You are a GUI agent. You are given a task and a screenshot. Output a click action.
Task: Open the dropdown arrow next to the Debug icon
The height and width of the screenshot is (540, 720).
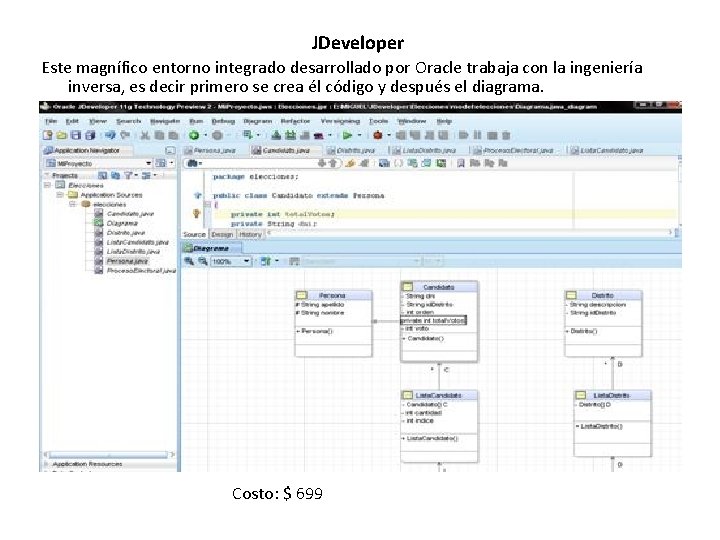[389, 135]
